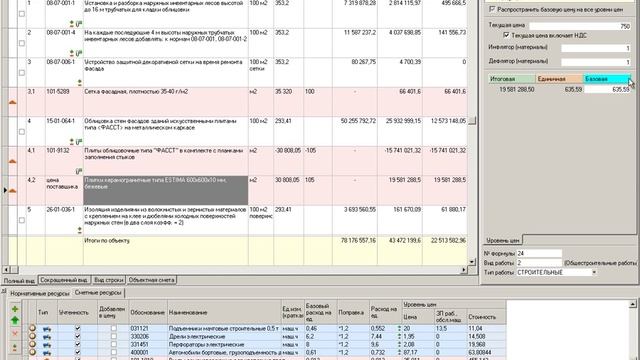
Task: Click the green plus add-resource icon
Action: (15, 309)
